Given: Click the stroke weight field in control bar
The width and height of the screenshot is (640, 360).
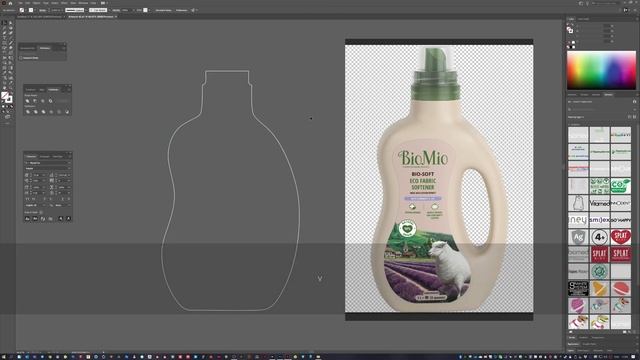Looking at the screenshot, I should [56, 10].
